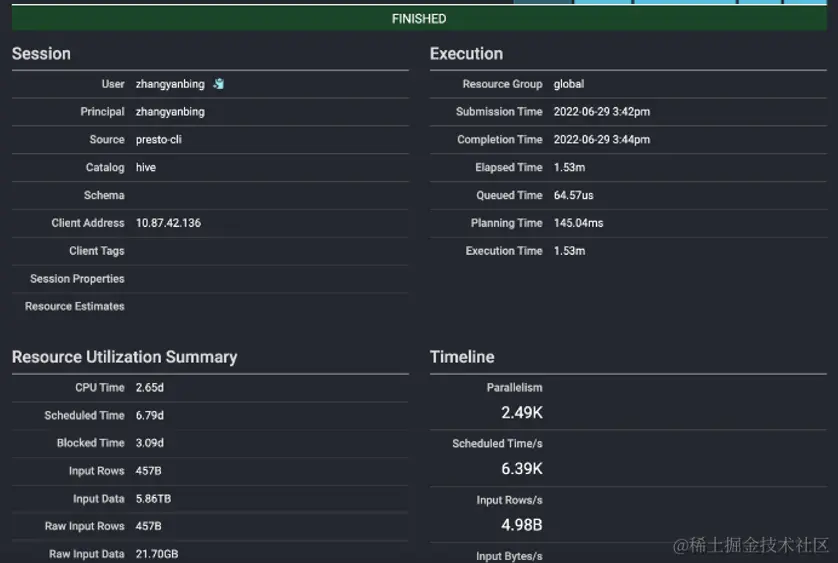Click the Elapsed Time value 1.53m
The width and height of the screenshot is (838, 563).
coord(569,167)
